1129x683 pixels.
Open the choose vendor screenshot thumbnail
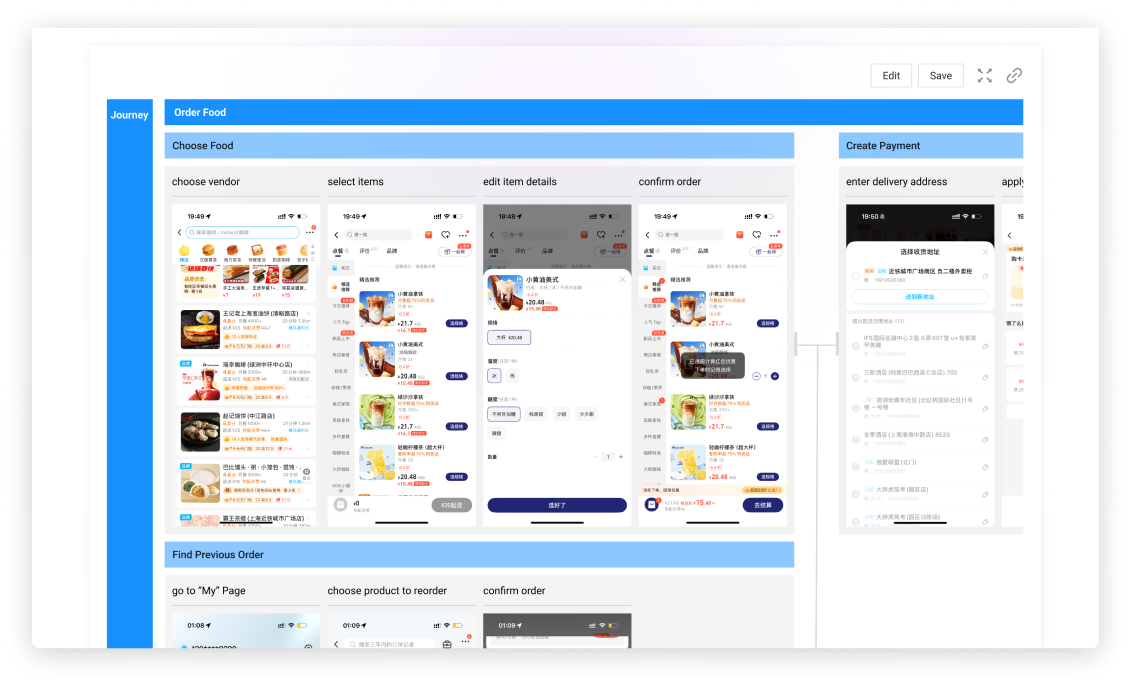pos(245,365)
